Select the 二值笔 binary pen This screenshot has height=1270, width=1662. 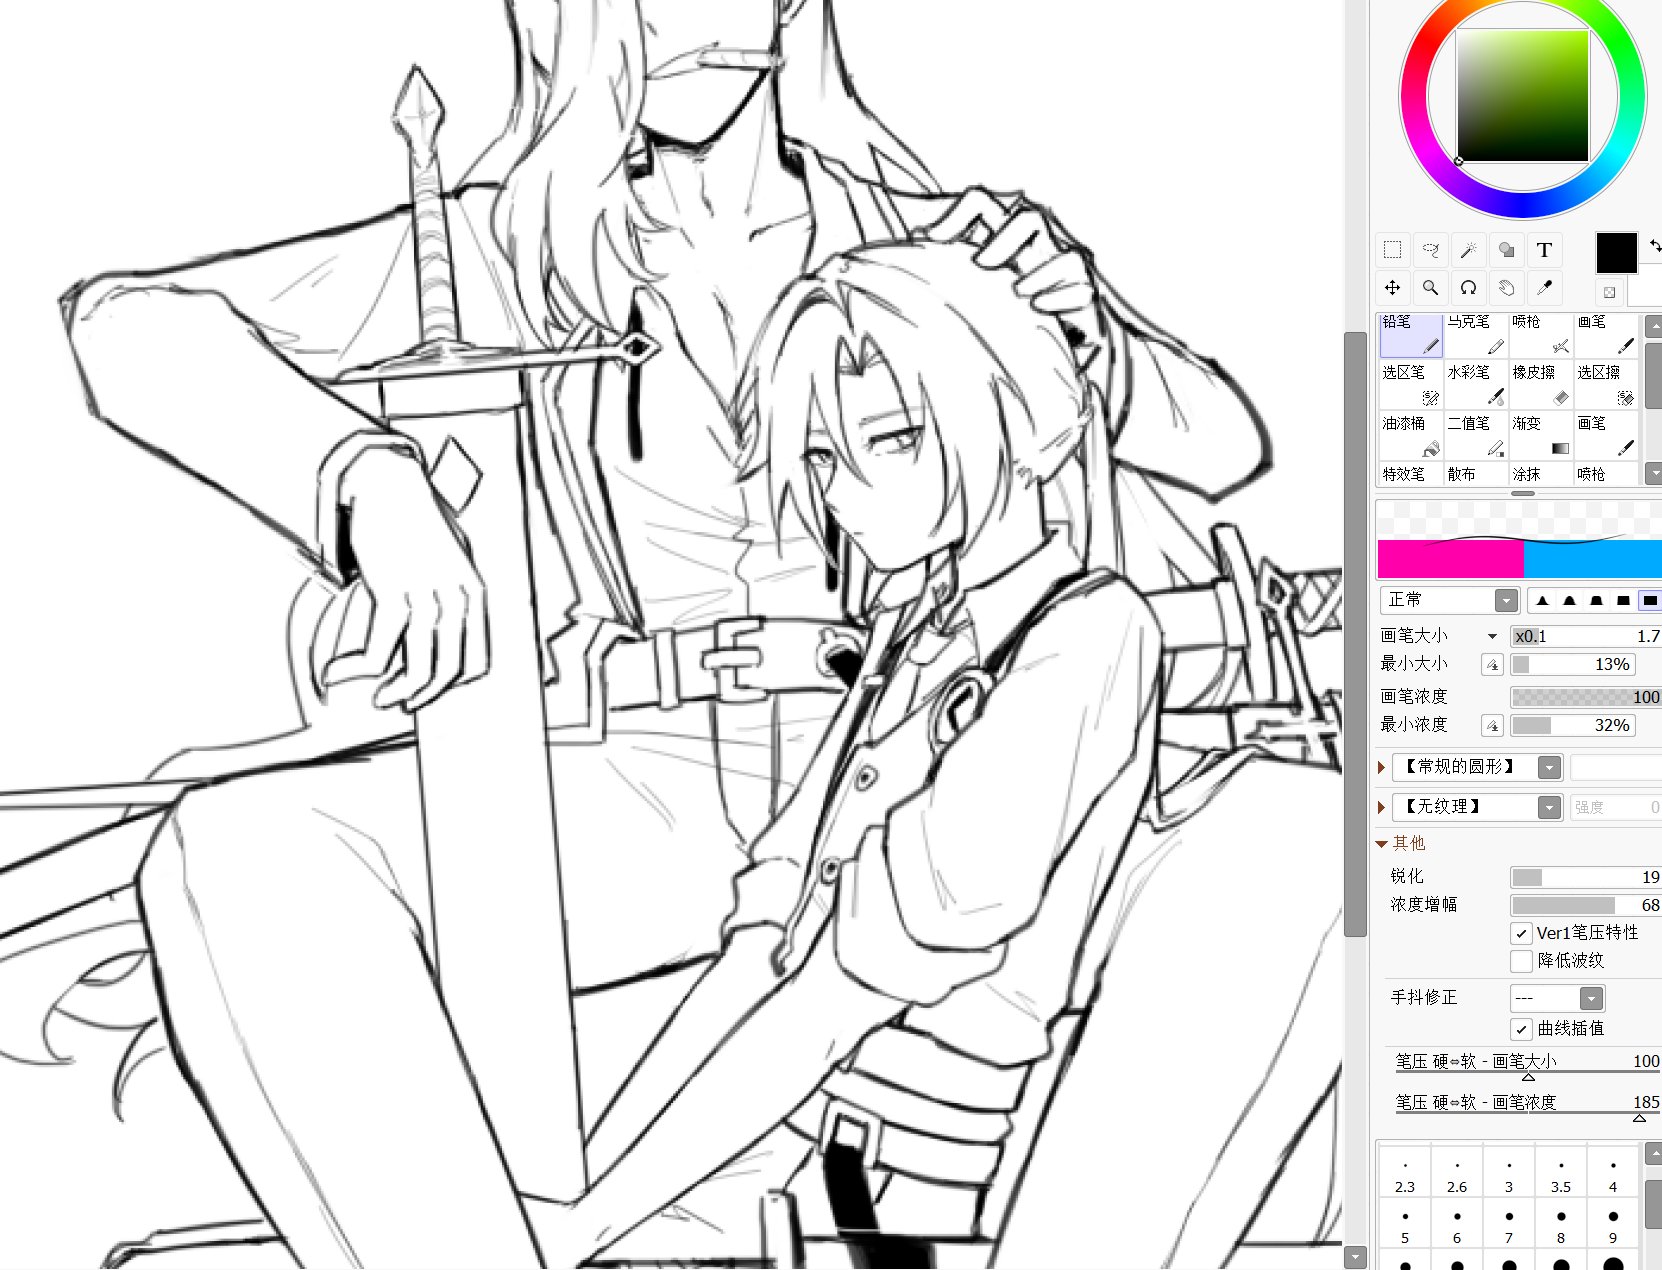[1476, 436]
